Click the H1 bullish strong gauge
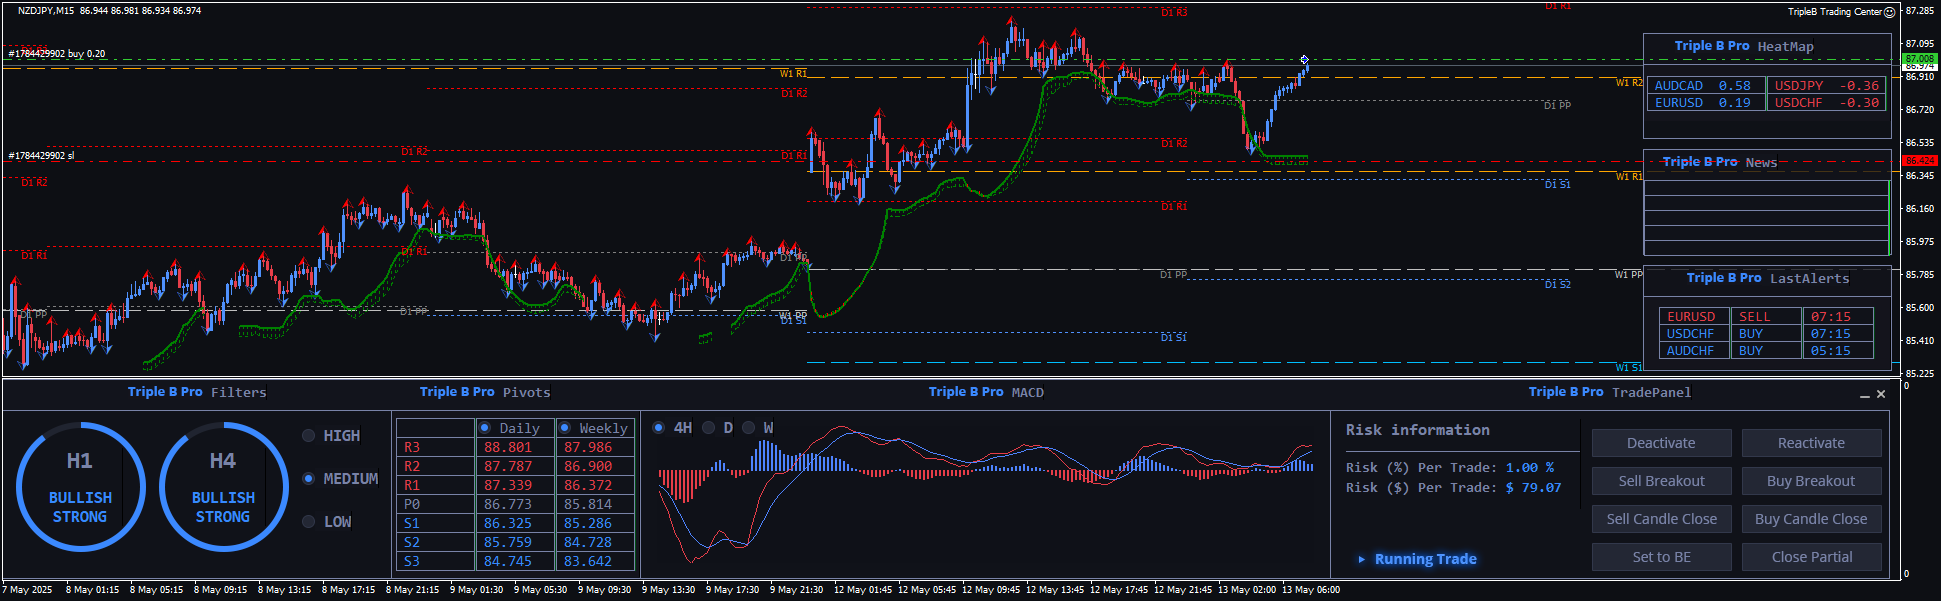The image size is (1941, 601). 80,487
